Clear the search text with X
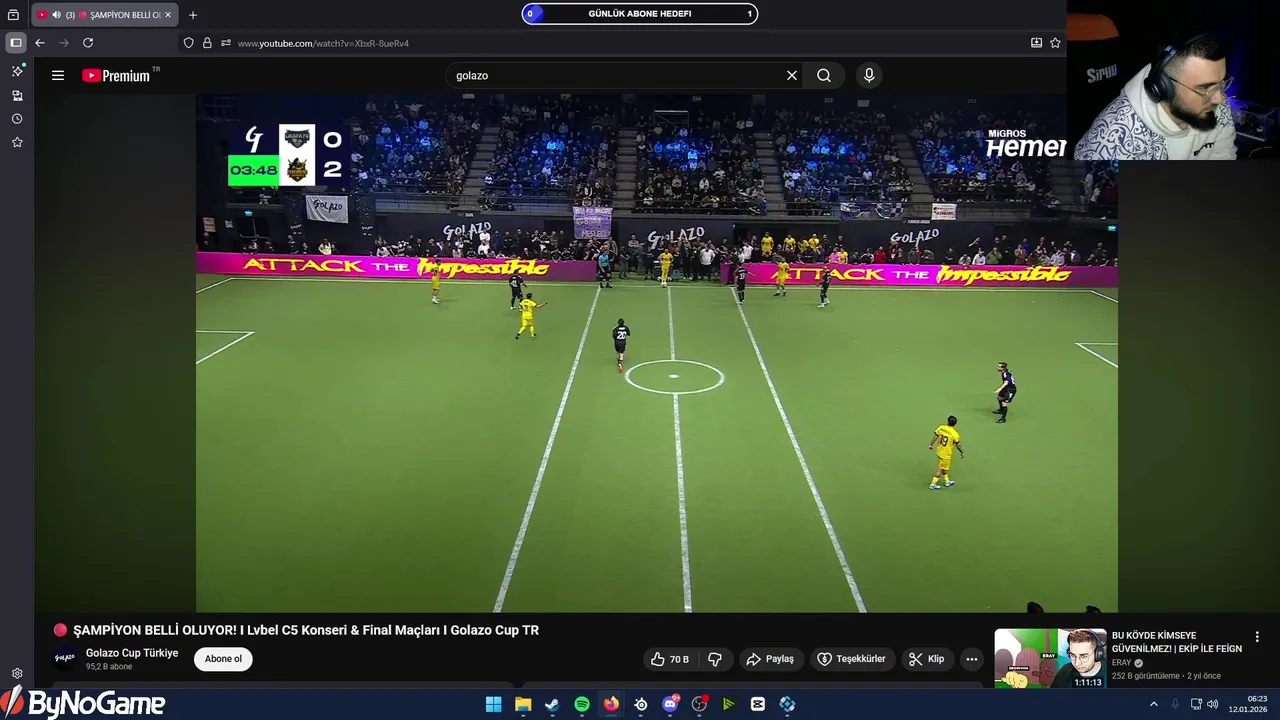This screenshot has height=720, width=1280. [x=792, y=75]
